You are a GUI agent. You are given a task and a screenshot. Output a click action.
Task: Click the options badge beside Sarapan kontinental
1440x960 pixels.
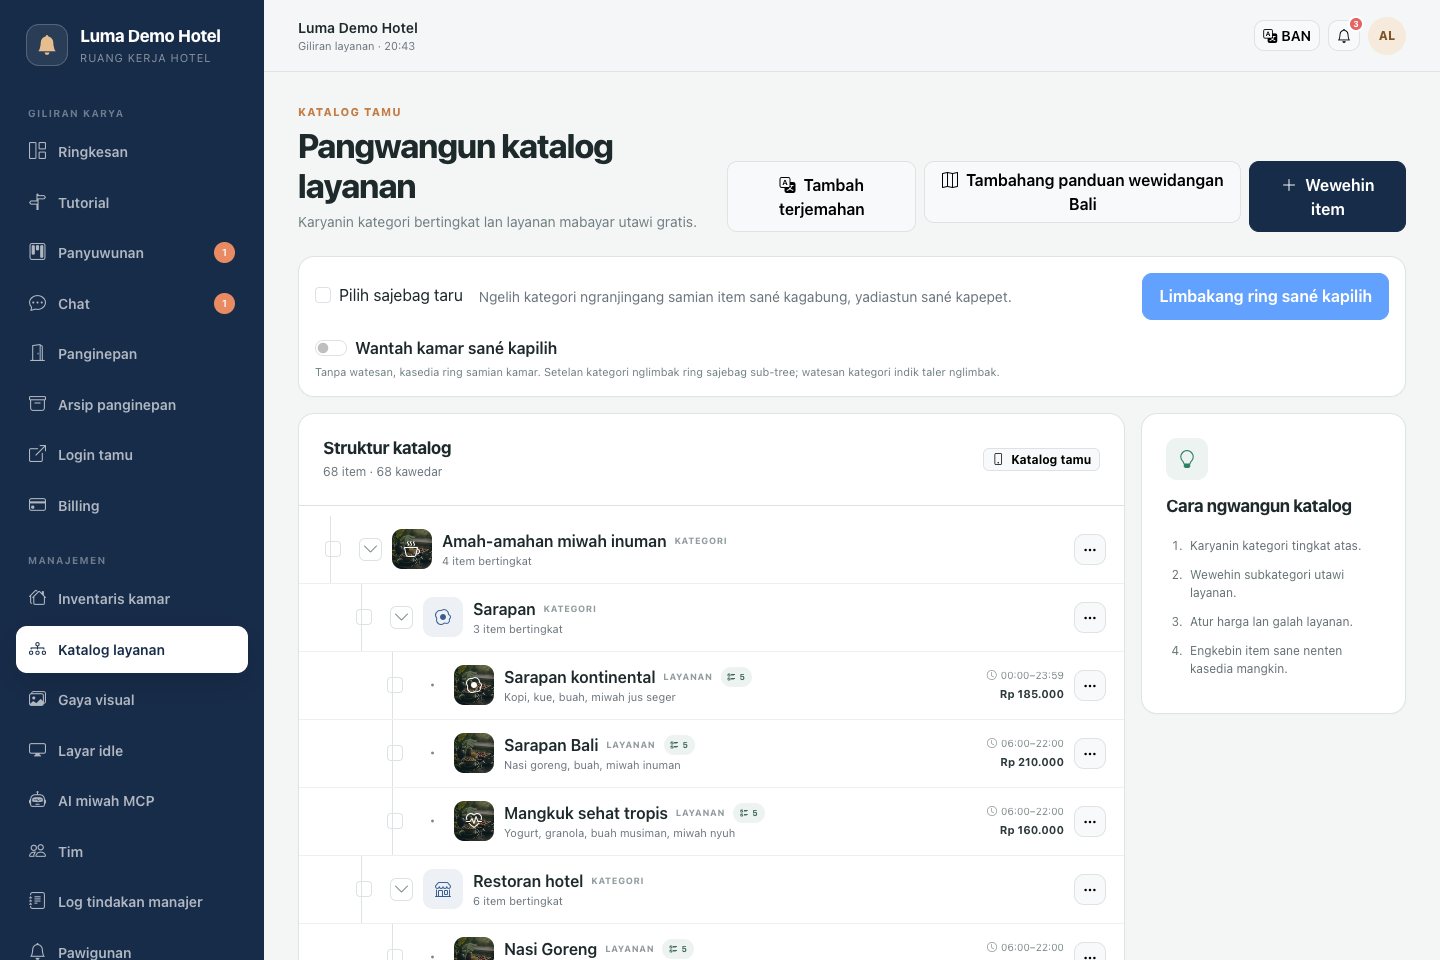point(736,677)
